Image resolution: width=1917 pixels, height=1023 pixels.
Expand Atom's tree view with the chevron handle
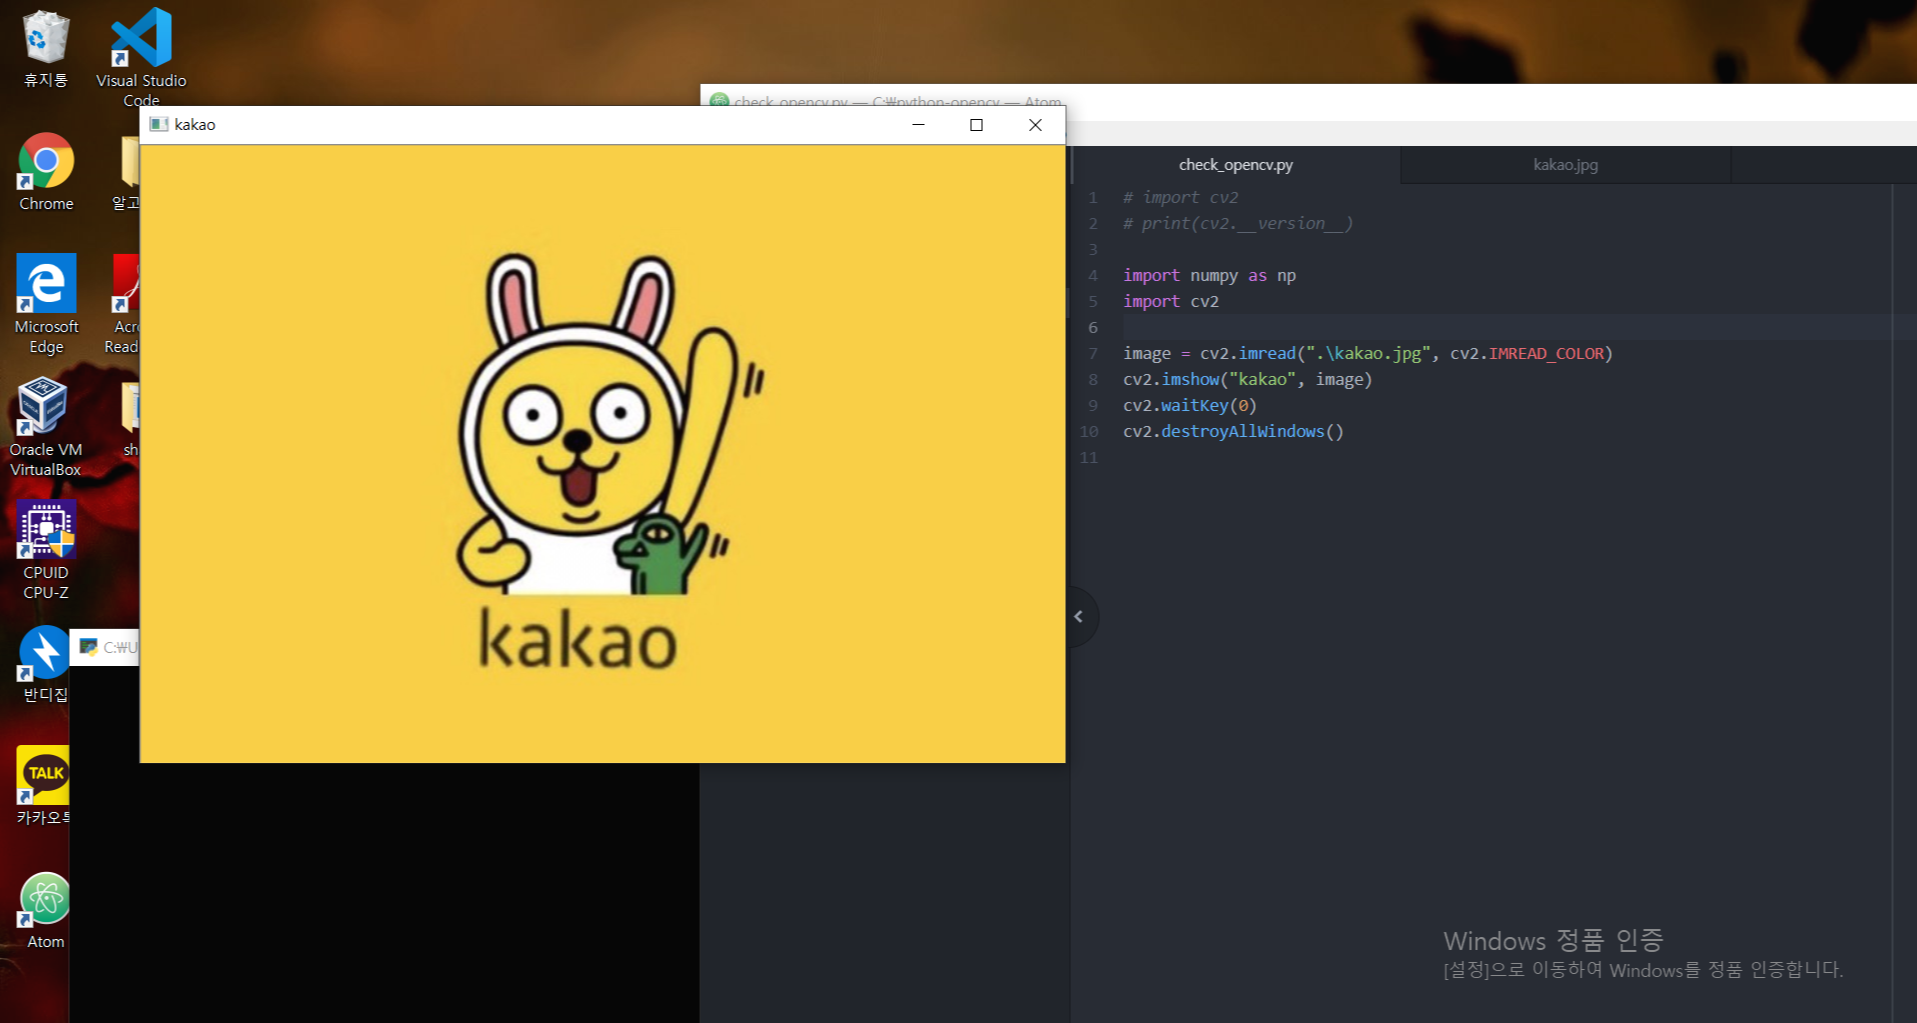tap(1079, 617)
